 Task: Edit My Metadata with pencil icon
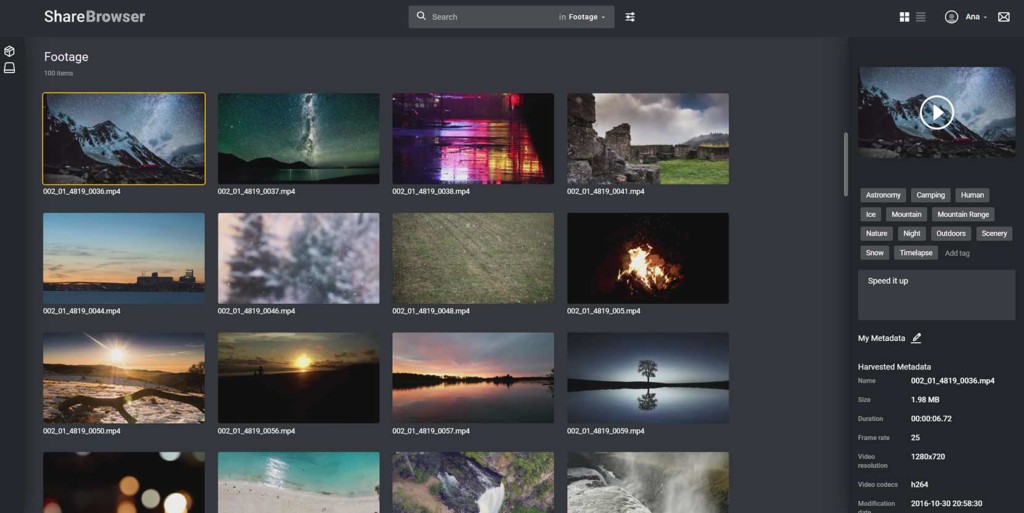(916, 338)
